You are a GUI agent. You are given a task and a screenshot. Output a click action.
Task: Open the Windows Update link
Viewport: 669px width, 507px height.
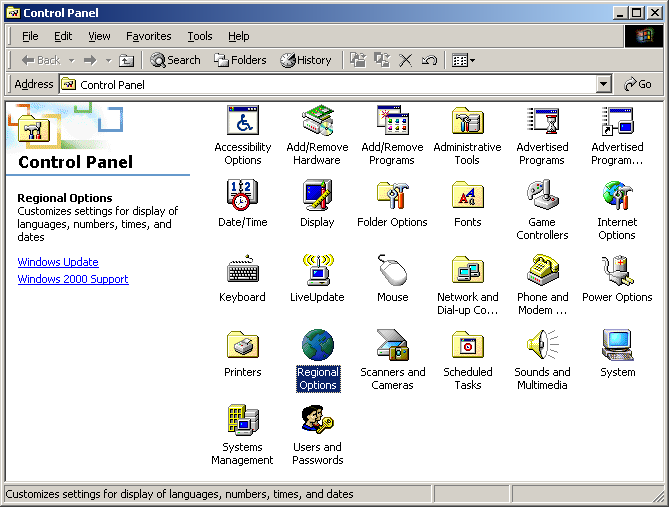[58, 262]
